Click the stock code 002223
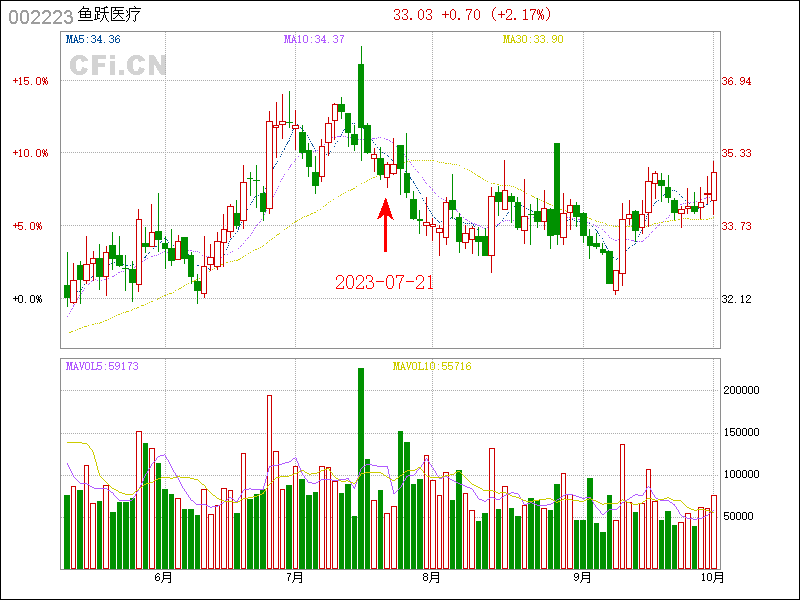The image size is (800, 600). (x=41, y=17)
